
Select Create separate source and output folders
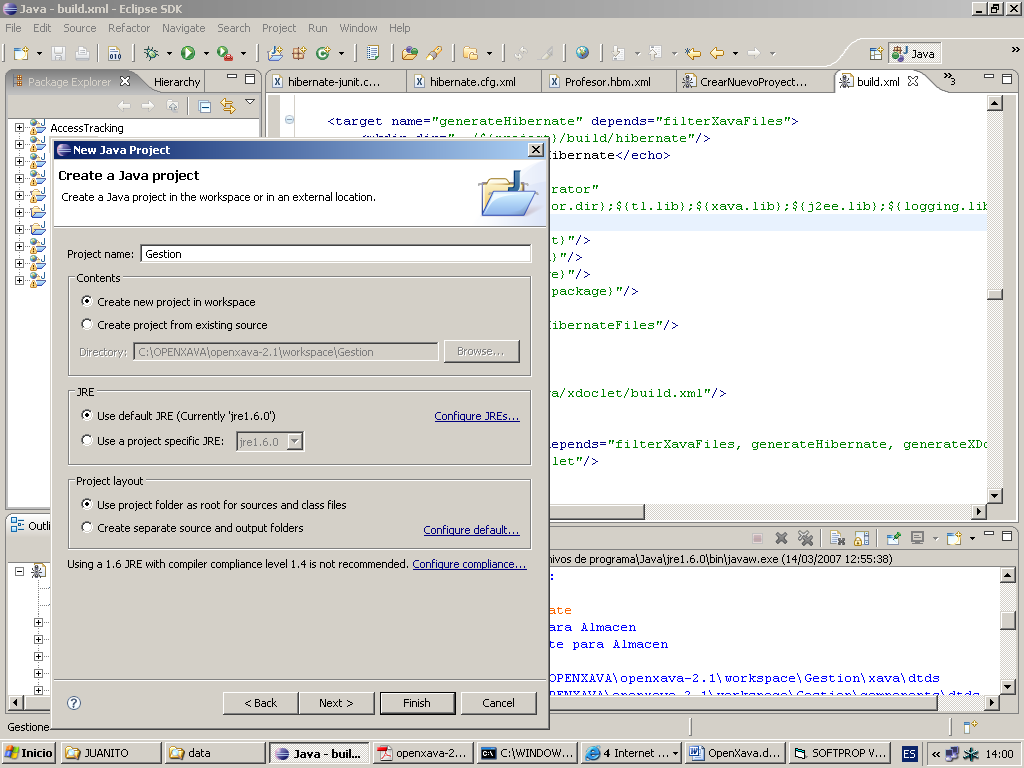click(x=87, y=528)
